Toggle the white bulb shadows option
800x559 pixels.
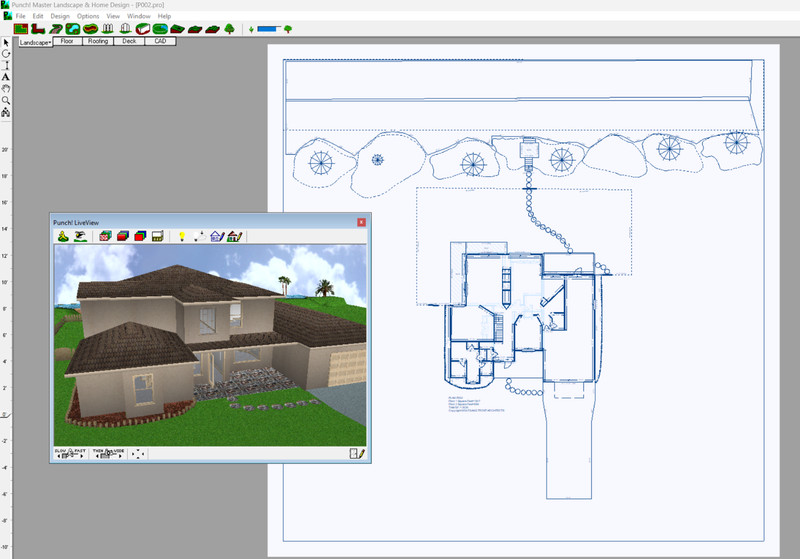pos(199,236)
